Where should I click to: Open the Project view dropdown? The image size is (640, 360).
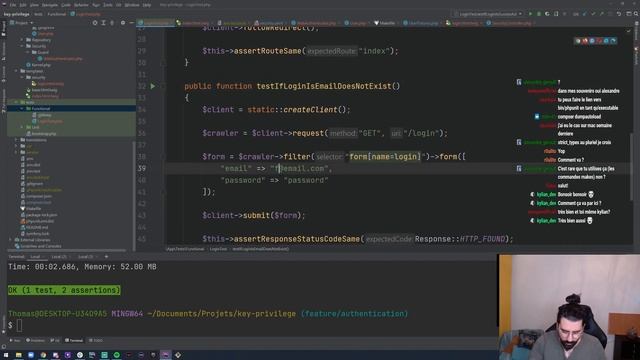click(21, 23)
